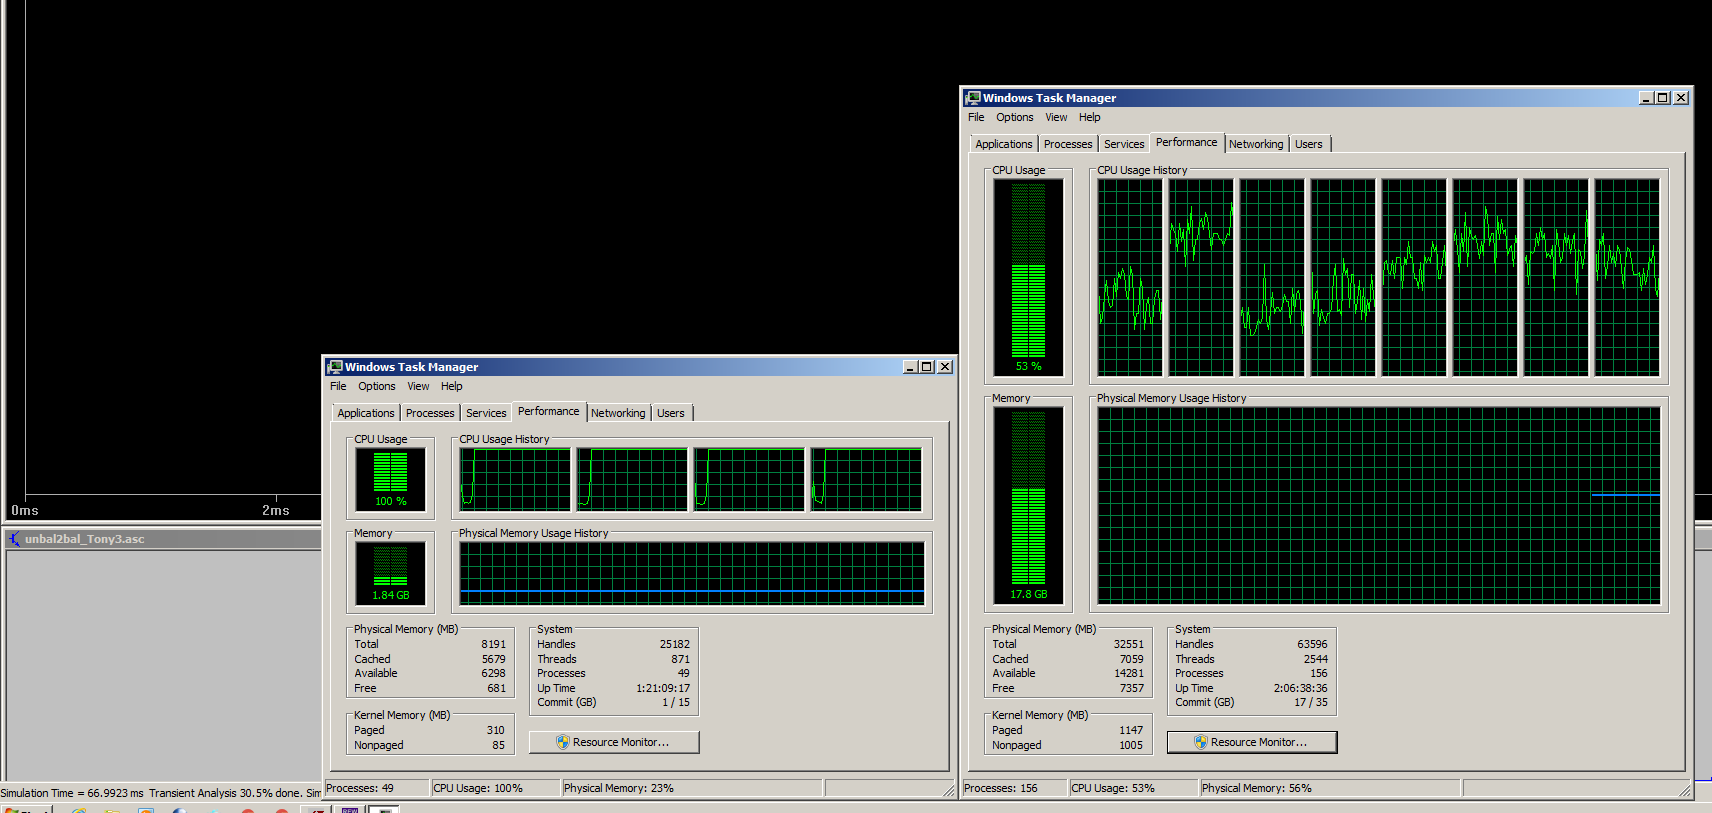Screen dimensions: 1712x813
Task: Open View menu in smaller Task Manager
Action: tap(418, 386)
